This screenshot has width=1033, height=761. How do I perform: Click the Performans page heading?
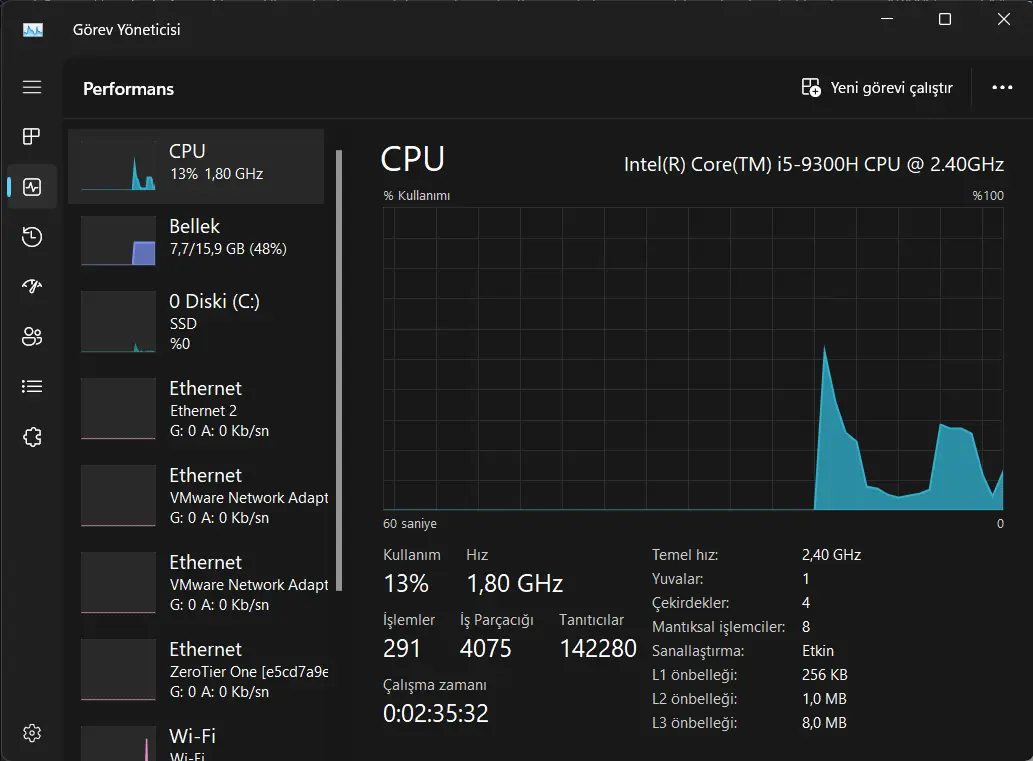[128, 89]
